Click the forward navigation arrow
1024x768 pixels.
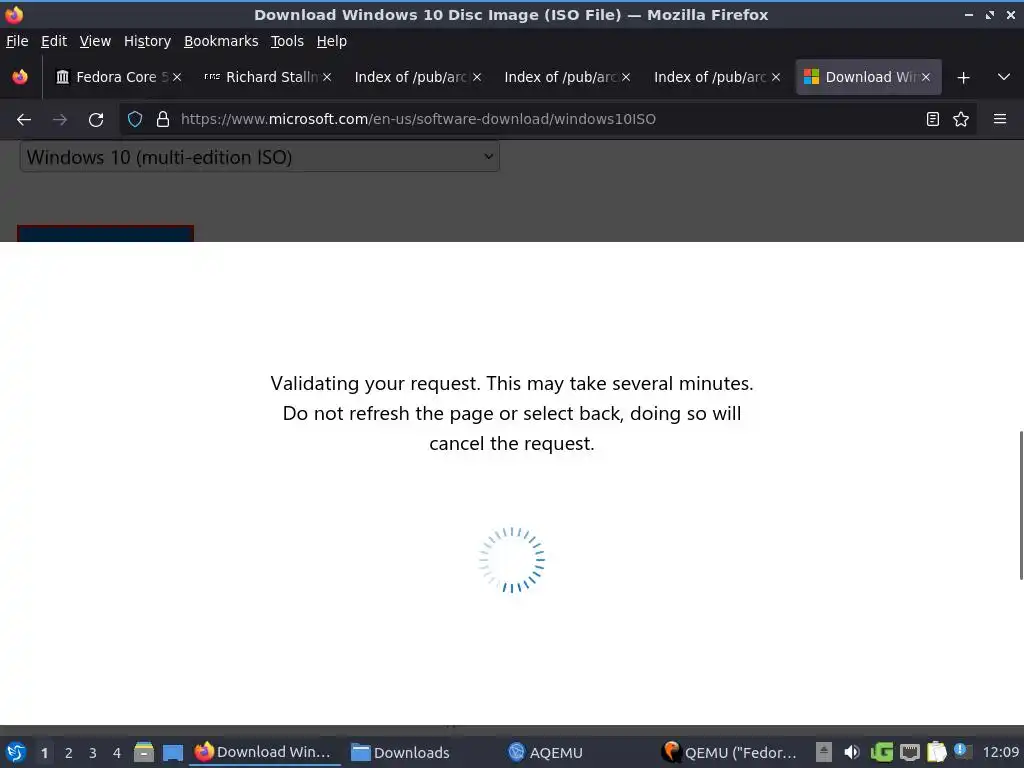click(x=59, y=120)
